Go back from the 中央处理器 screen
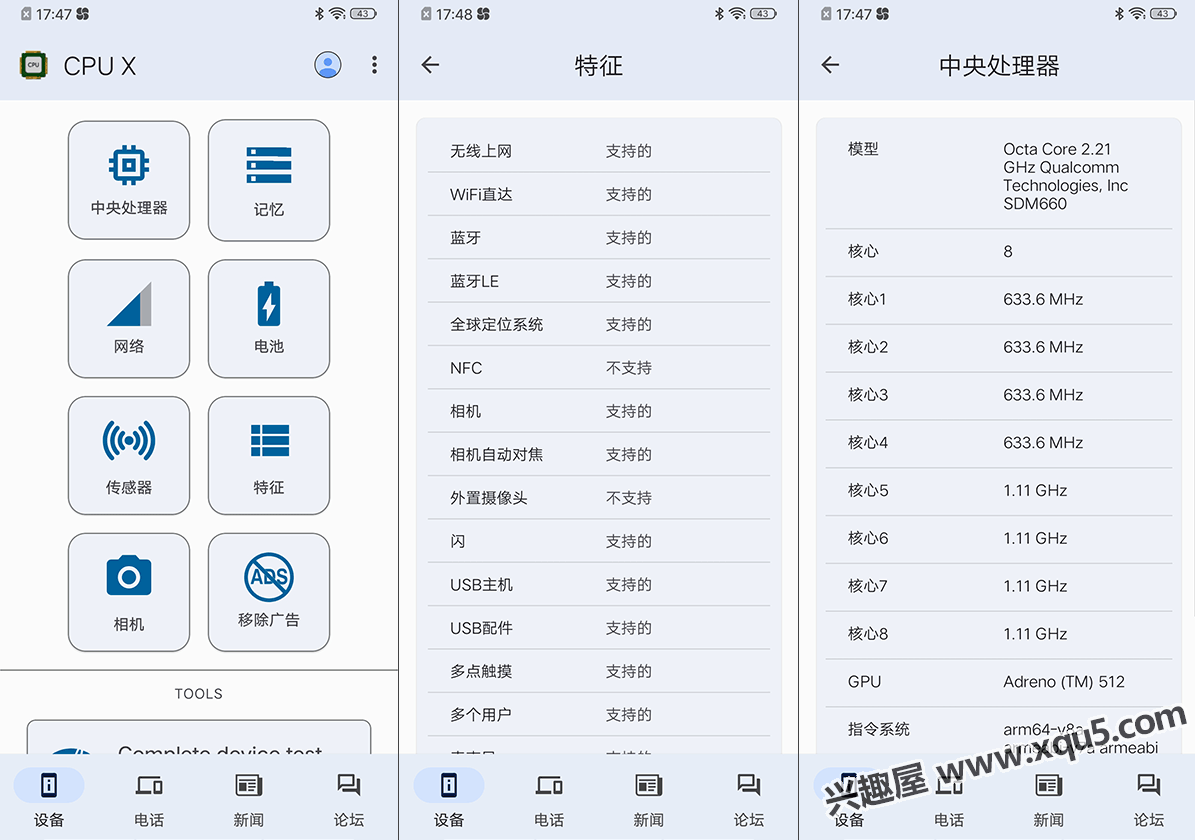This screenshot has width=1195, height=840. click(830, 64)
